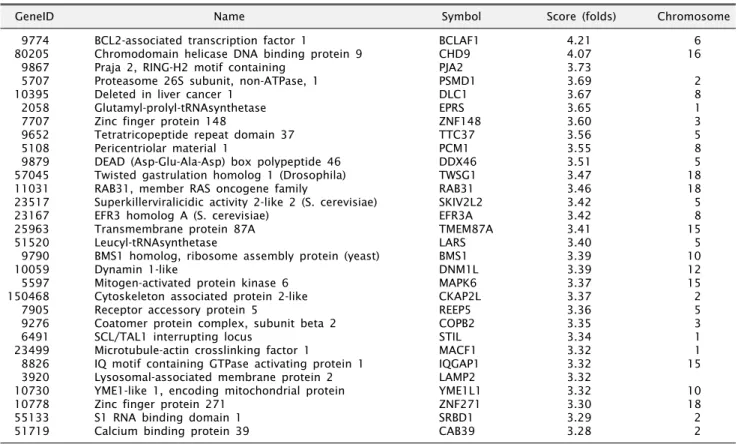Image resolution: width=741 pixels, height=444 pixels.
Task: Click the Score (folds) column header
Action: [581, 17]
